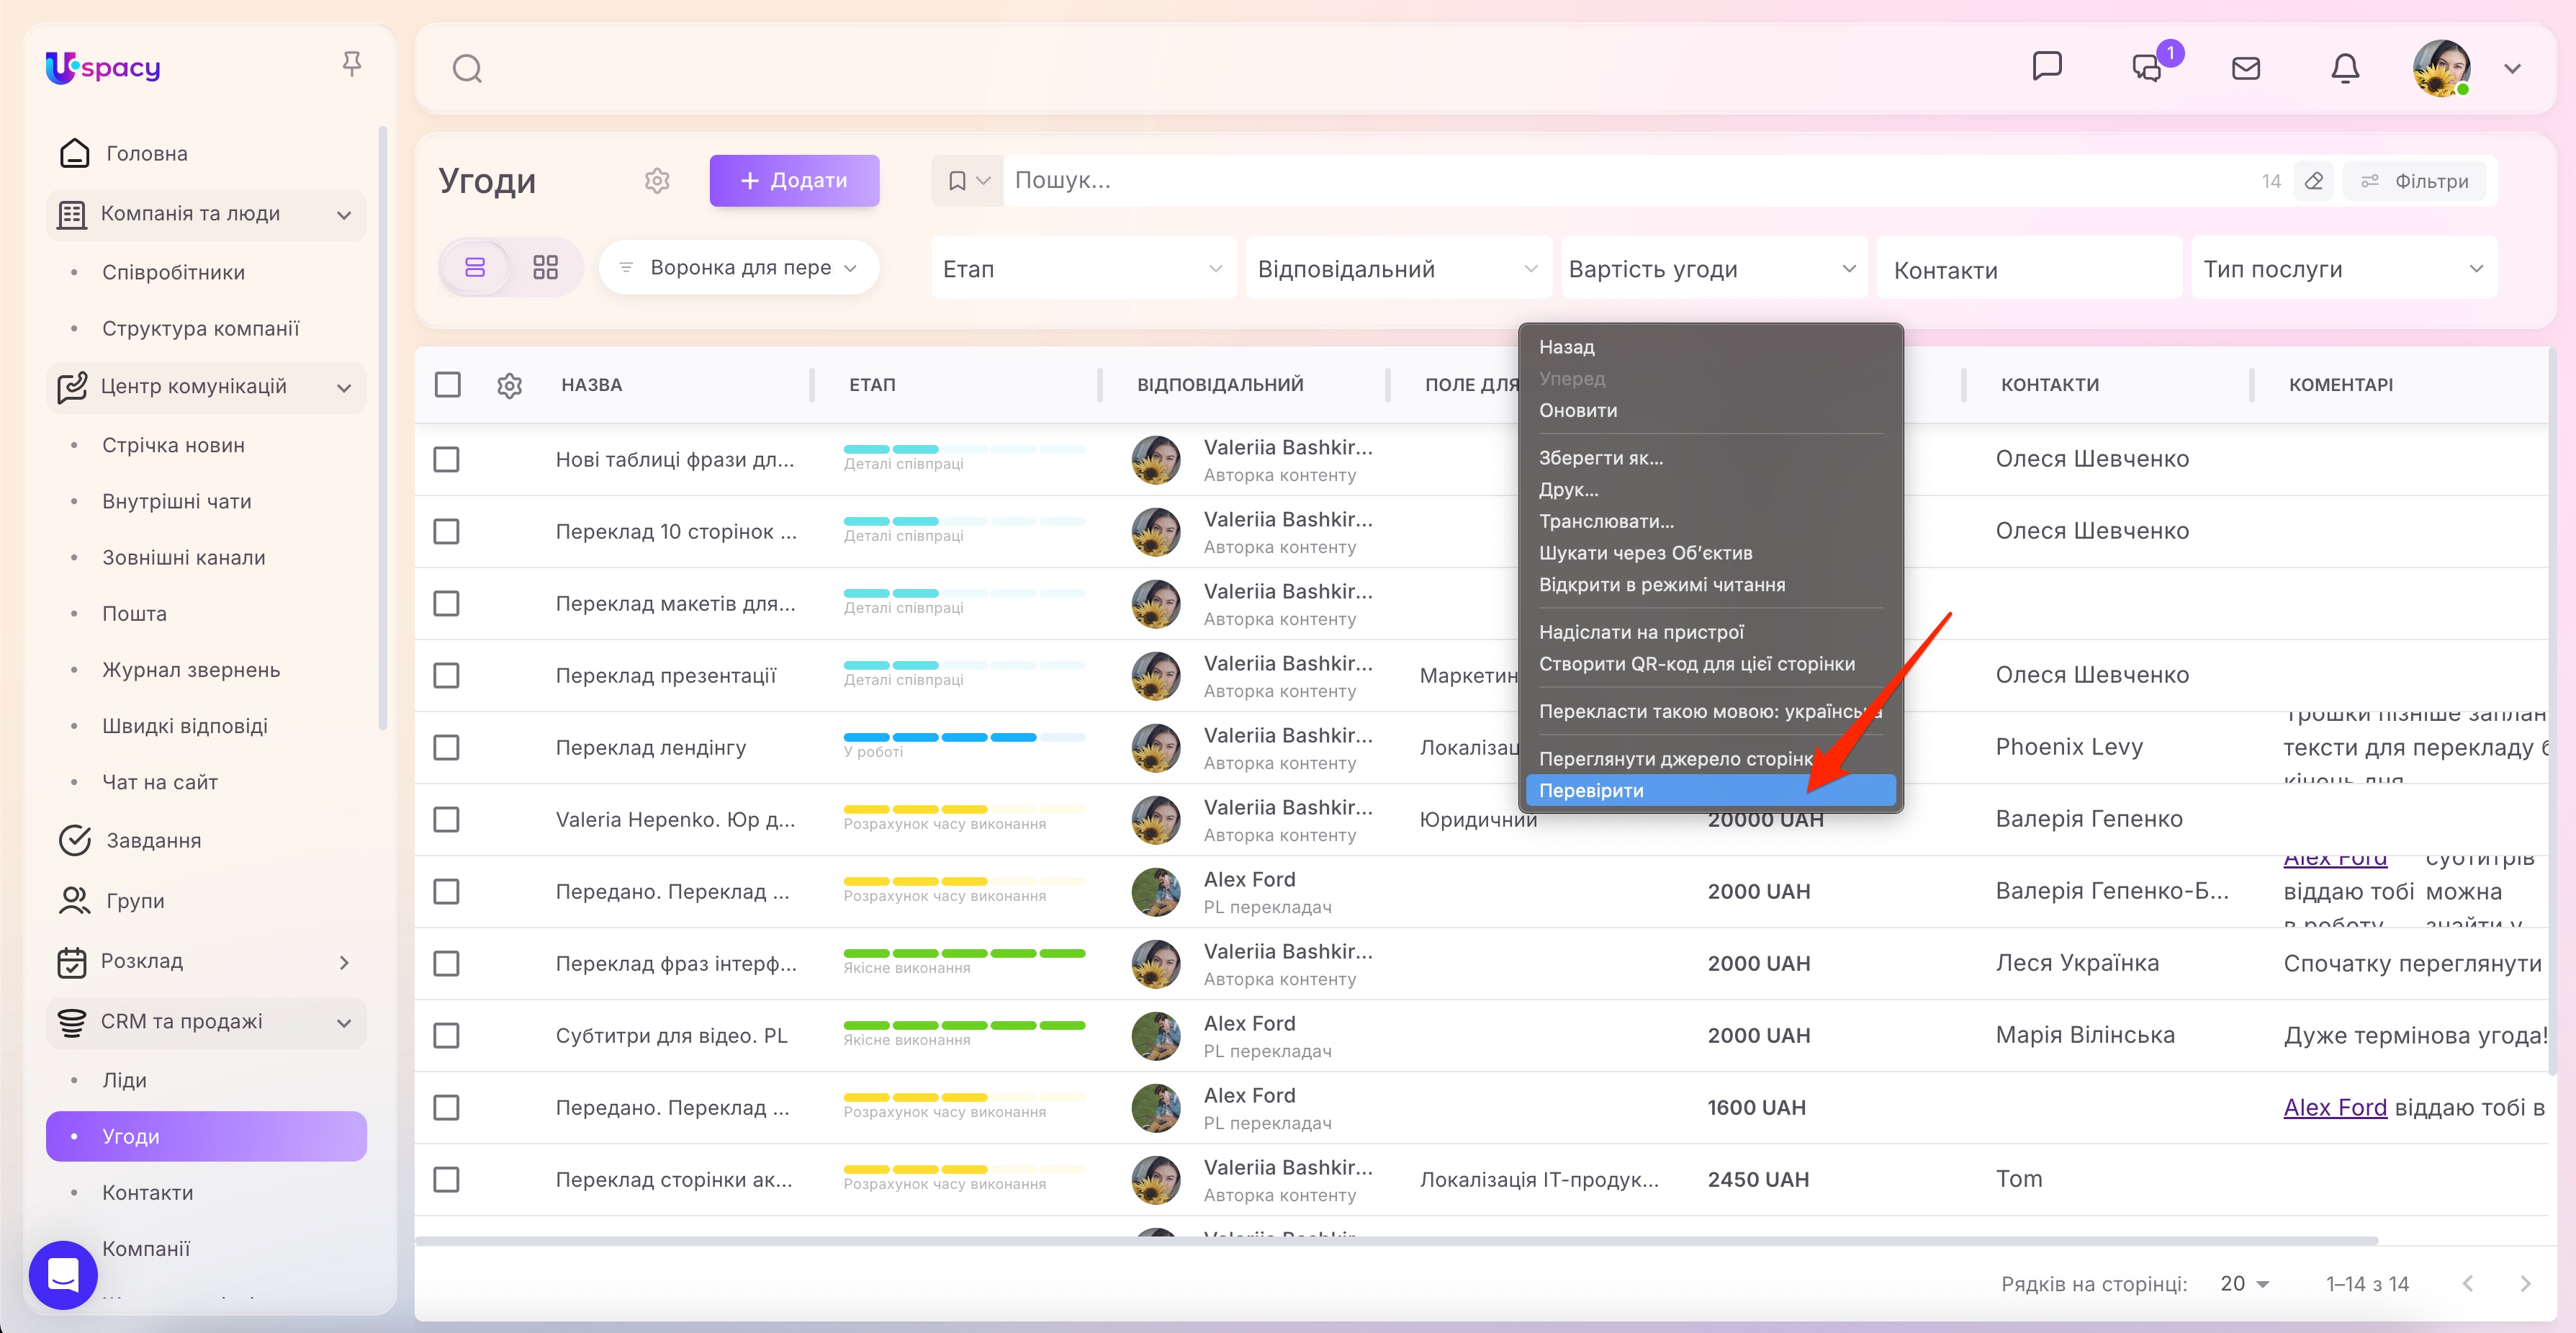The height and width of the screenshot is (1333, 2576).
Task: Check the box for Переклад лендінгу row
Action: click(x=446, y=748)
